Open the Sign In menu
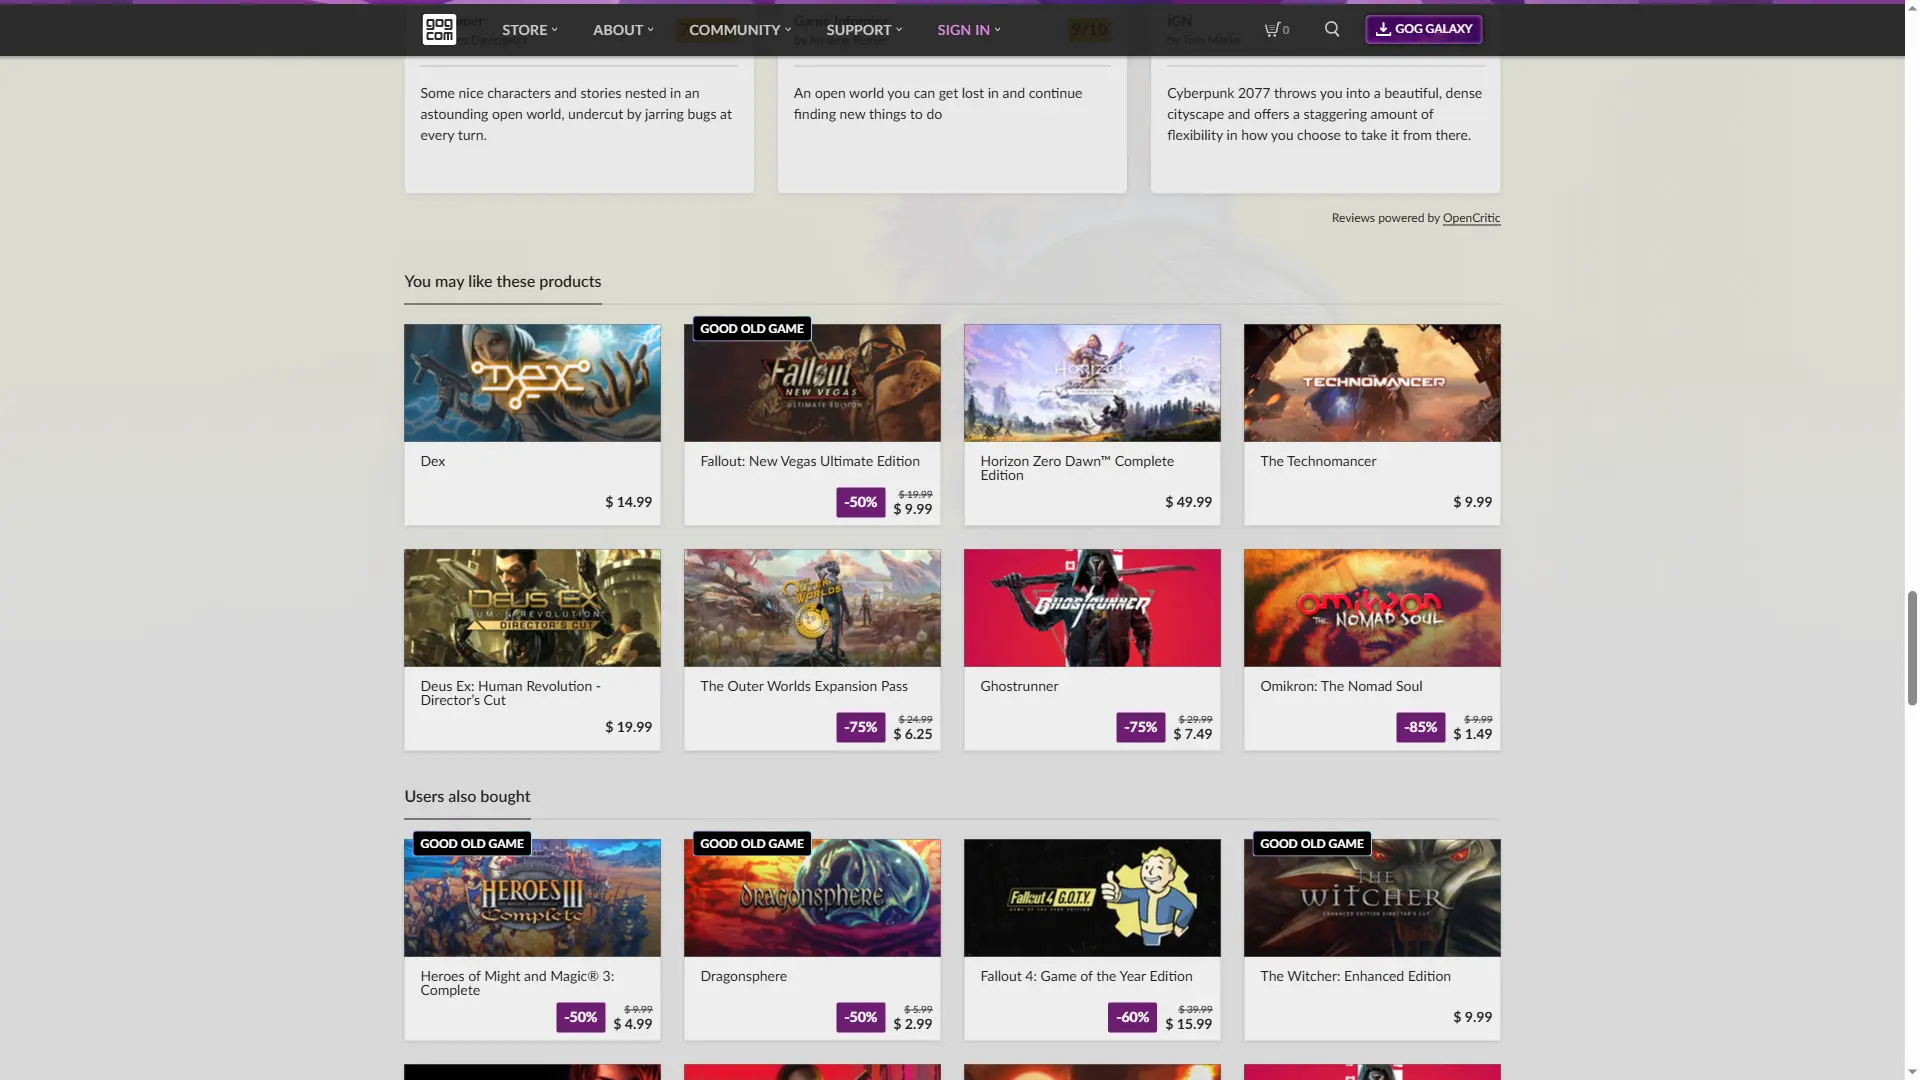The height and width of the screenshot is (1080, 1920). pyautogui.click(x=968, y=30)
